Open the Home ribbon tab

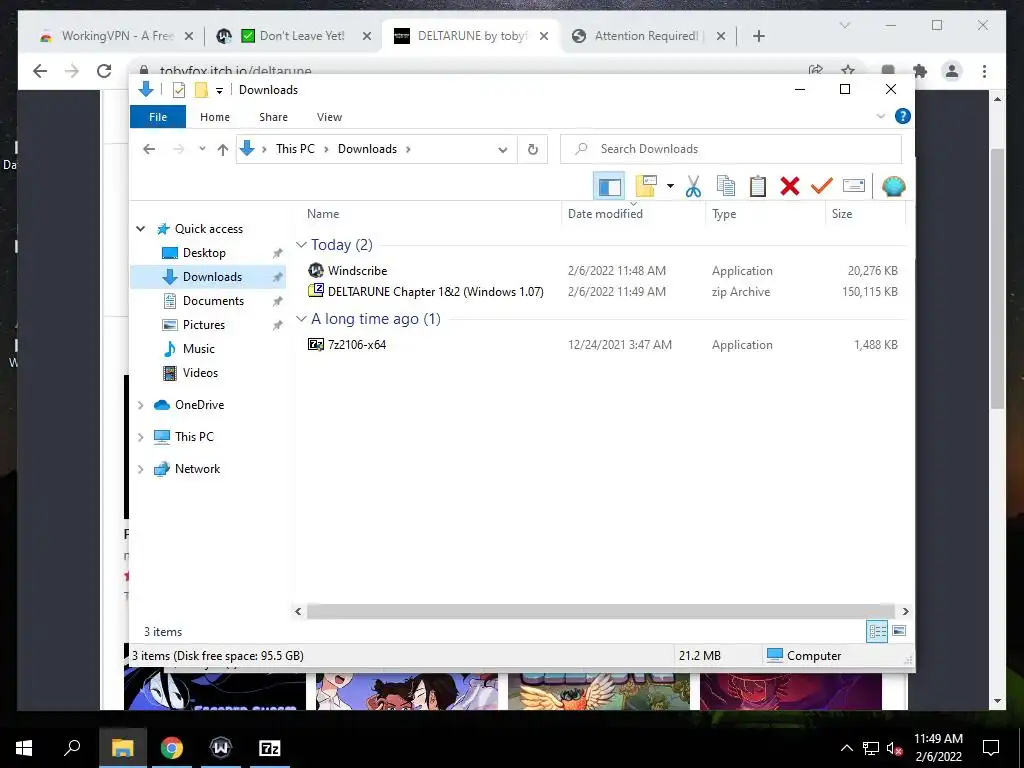point(215,117)
